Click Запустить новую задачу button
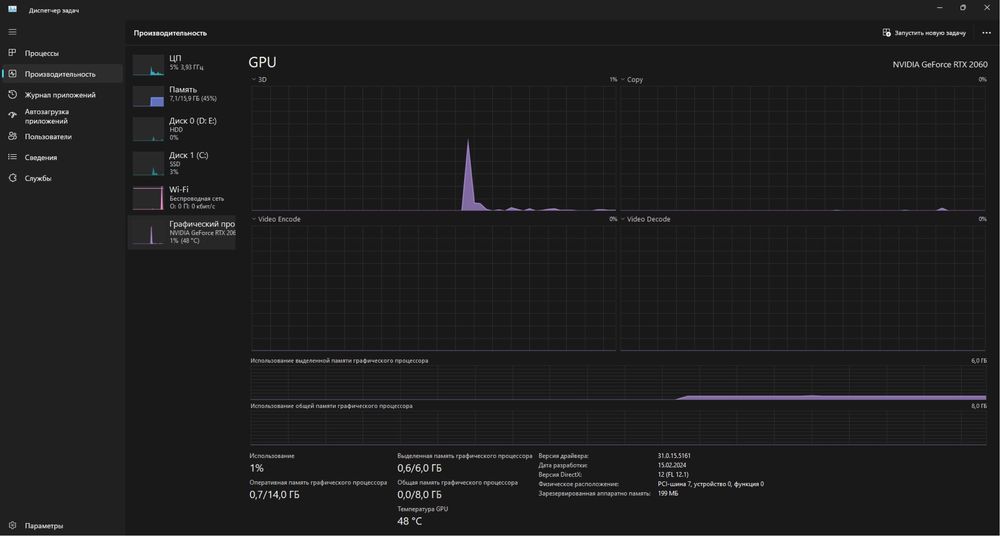The image size is (1000, 536). [x=924, y=33]
